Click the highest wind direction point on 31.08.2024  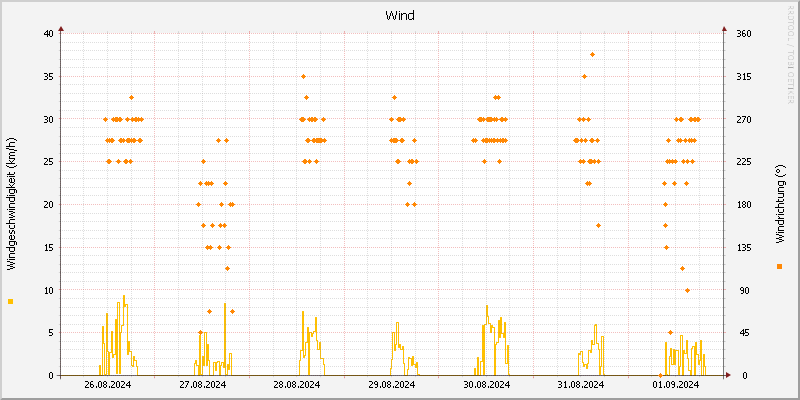pos(592,55)
